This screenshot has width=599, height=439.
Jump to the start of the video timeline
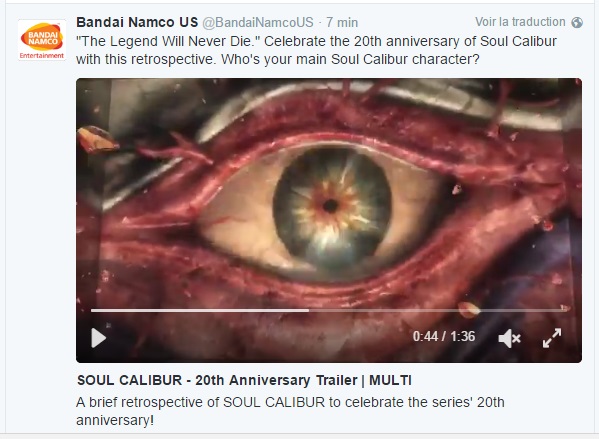(x=92, y=310)
